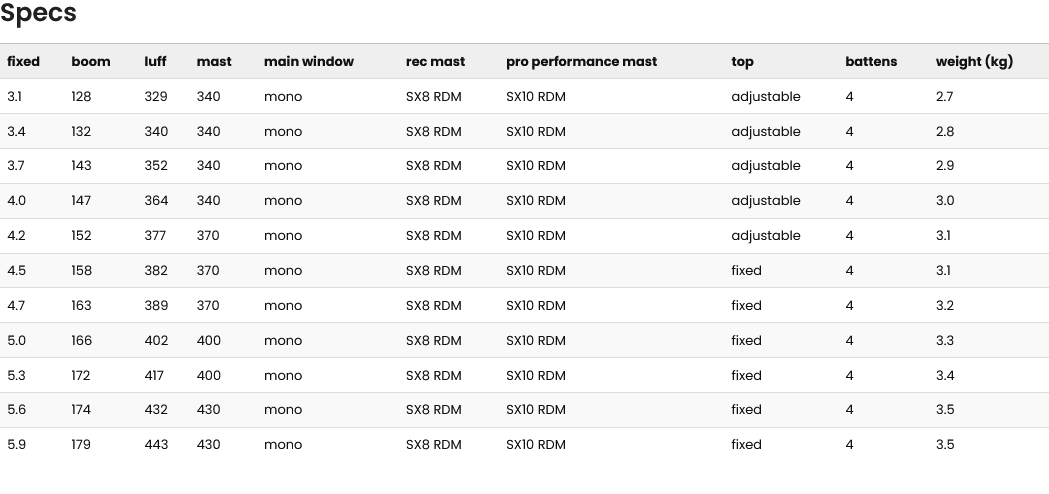Select the top column header

(x=743, y=62)
